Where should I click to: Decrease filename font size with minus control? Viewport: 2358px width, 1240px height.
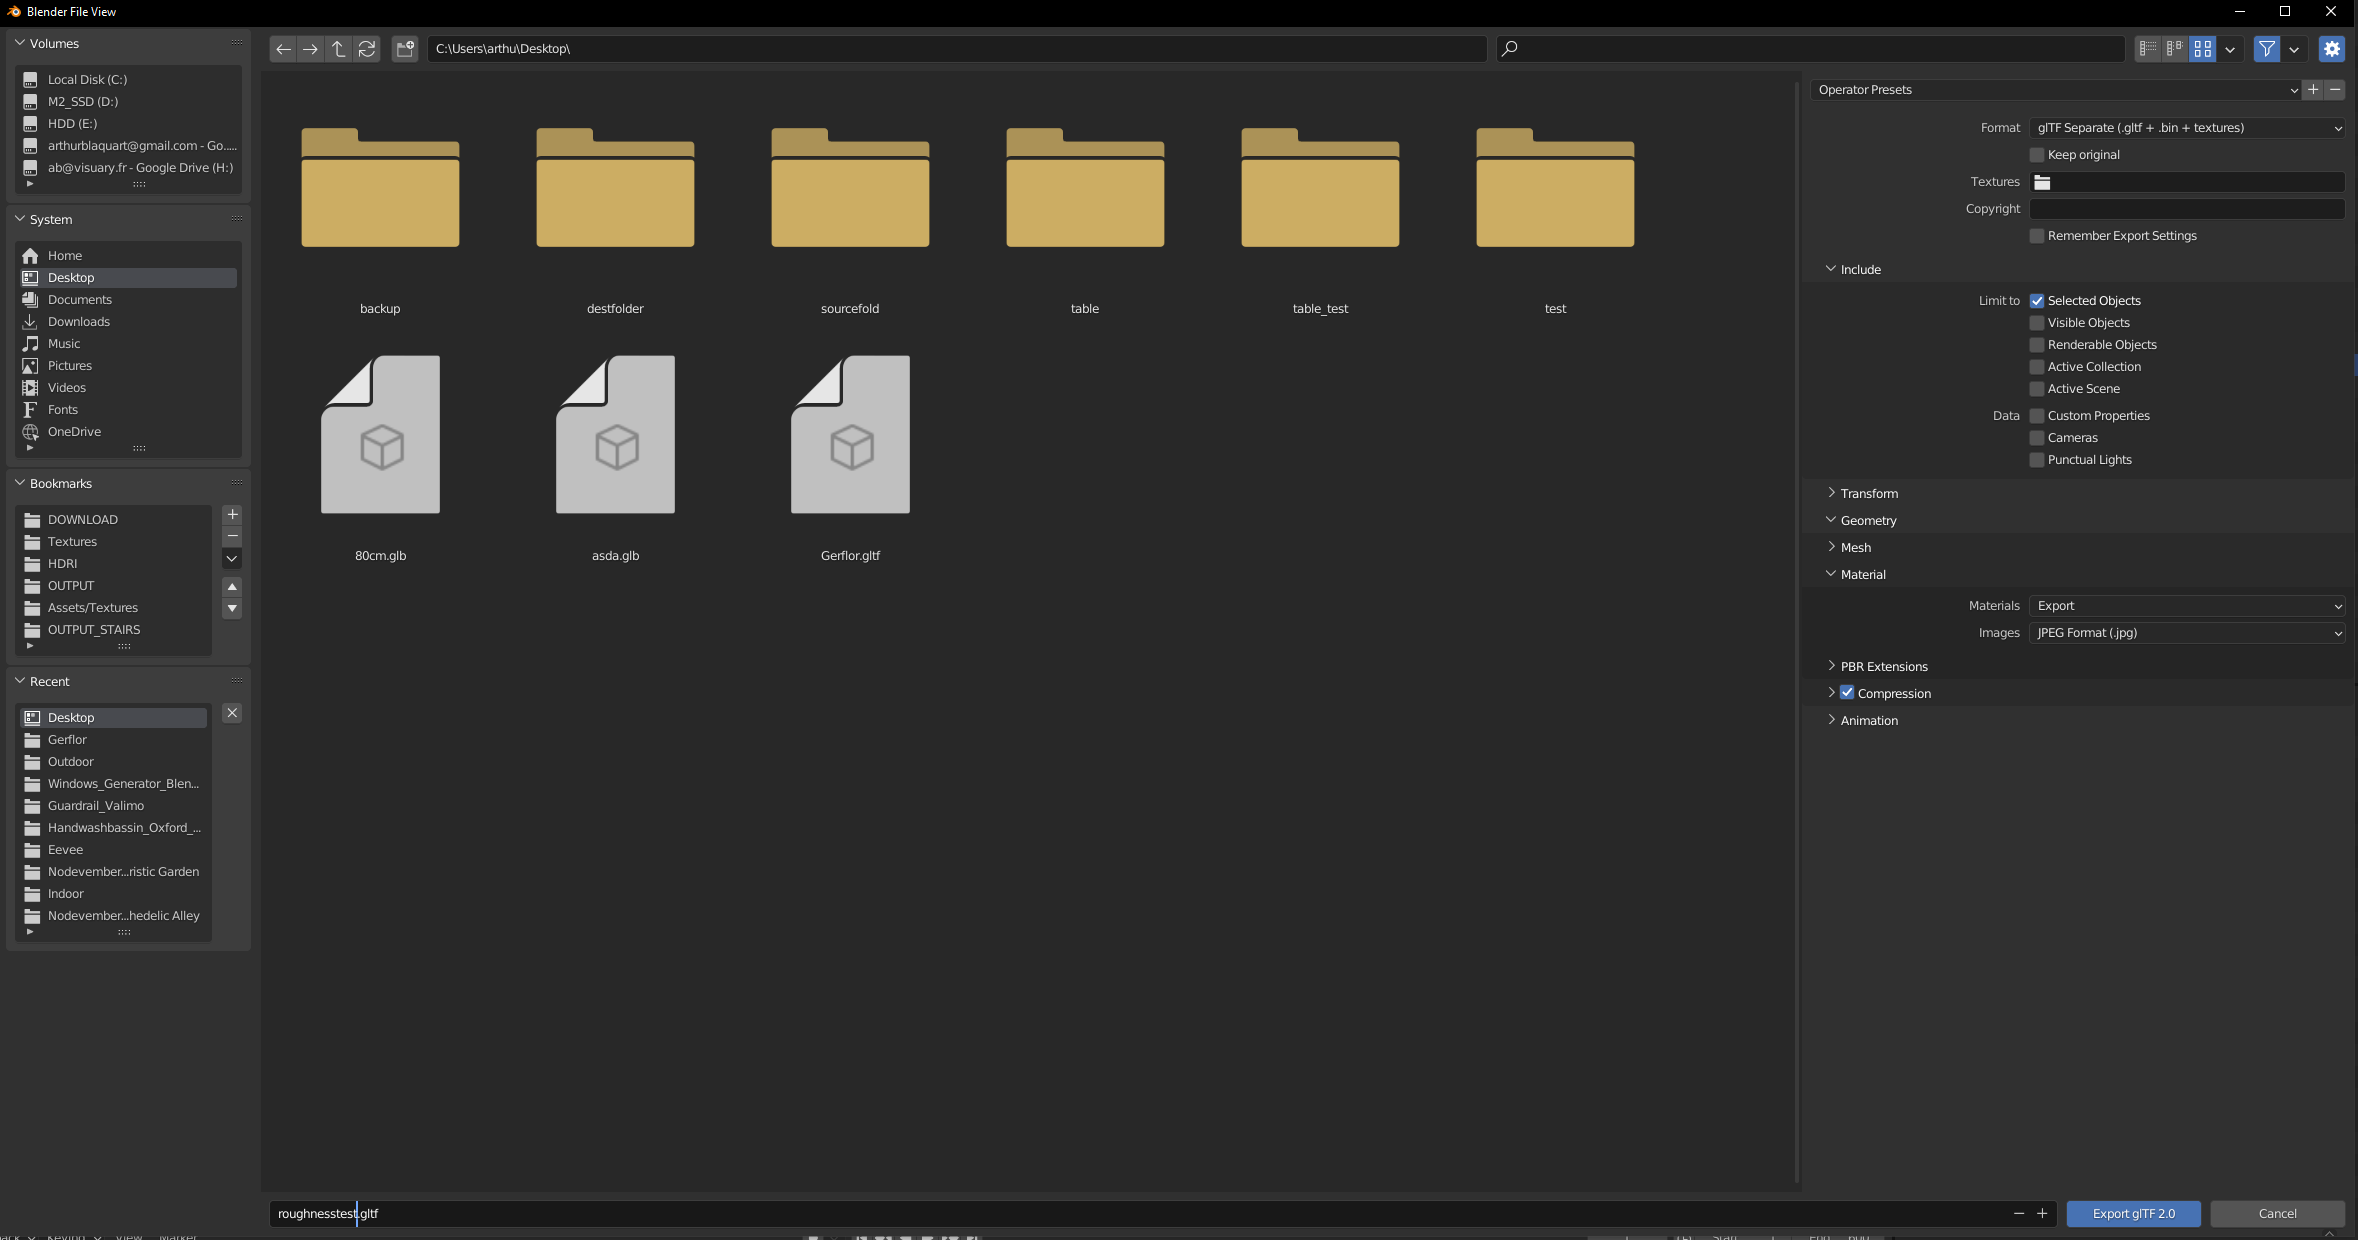coord(2017,1213)
